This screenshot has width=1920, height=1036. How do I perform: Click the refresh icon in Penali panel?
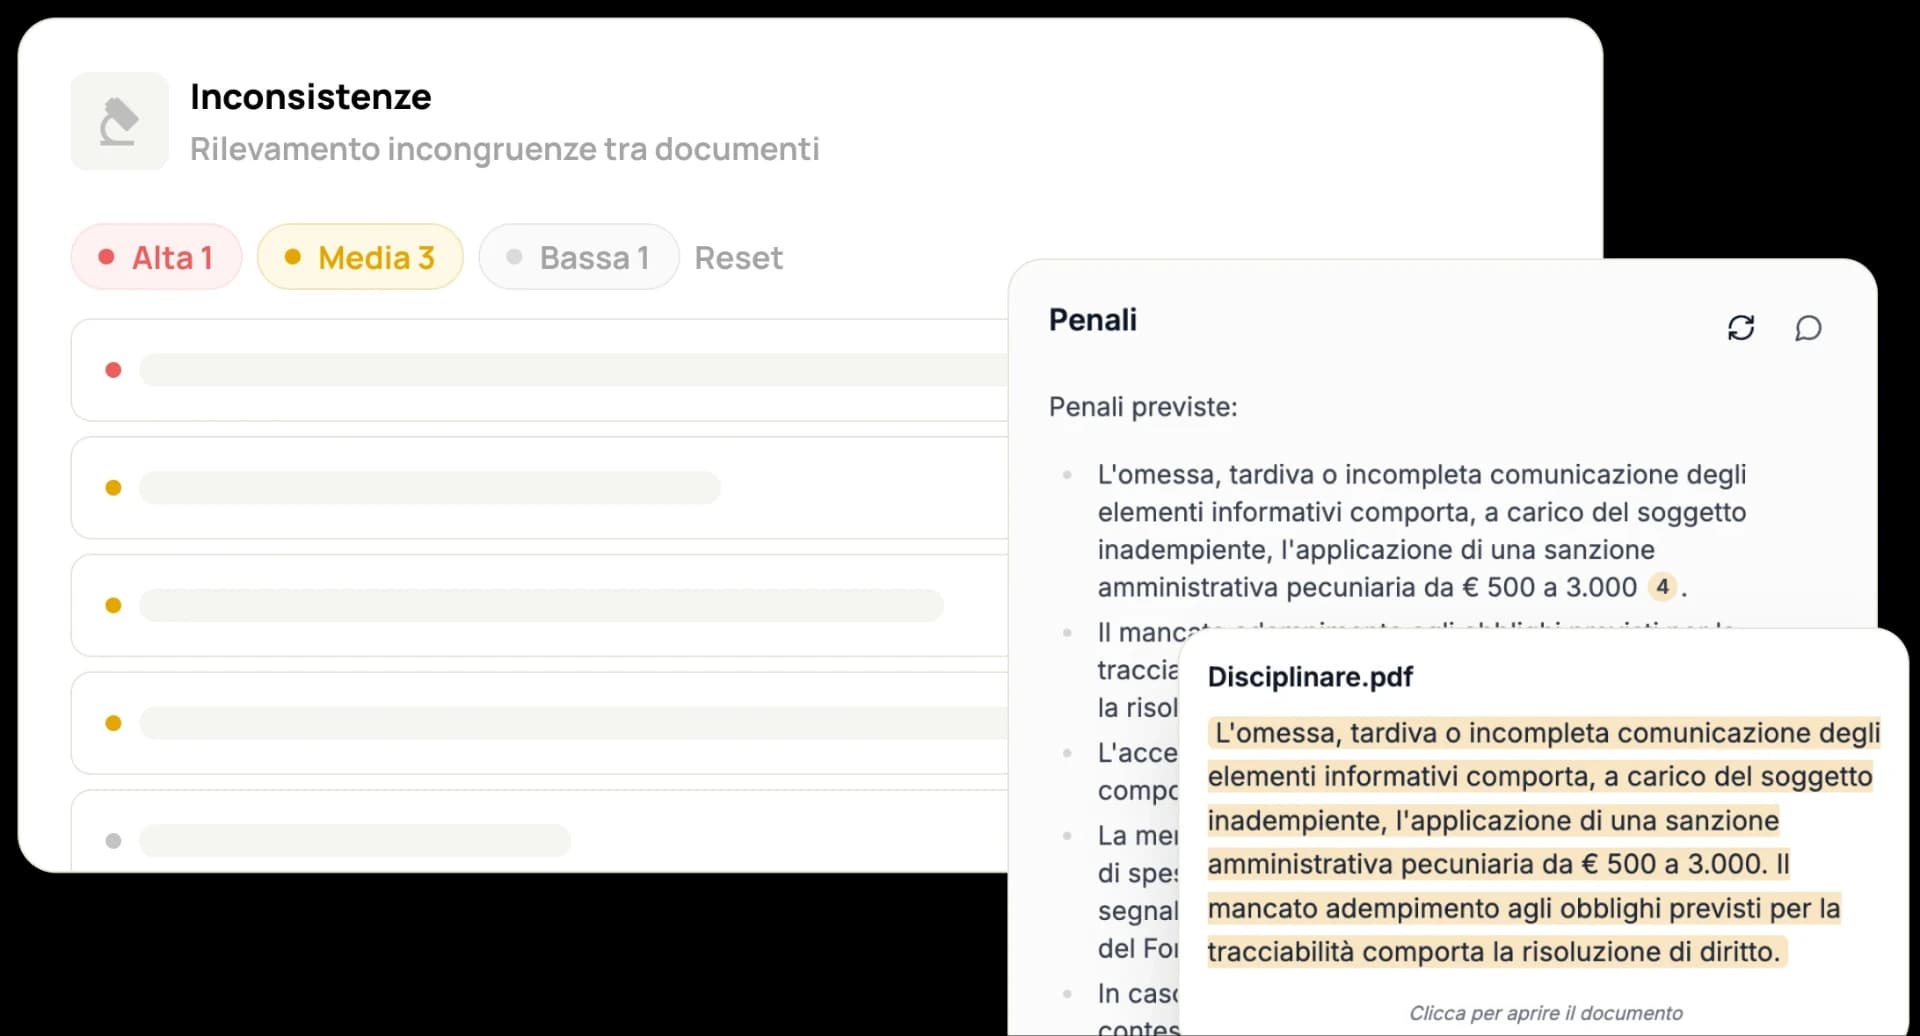1741,328
